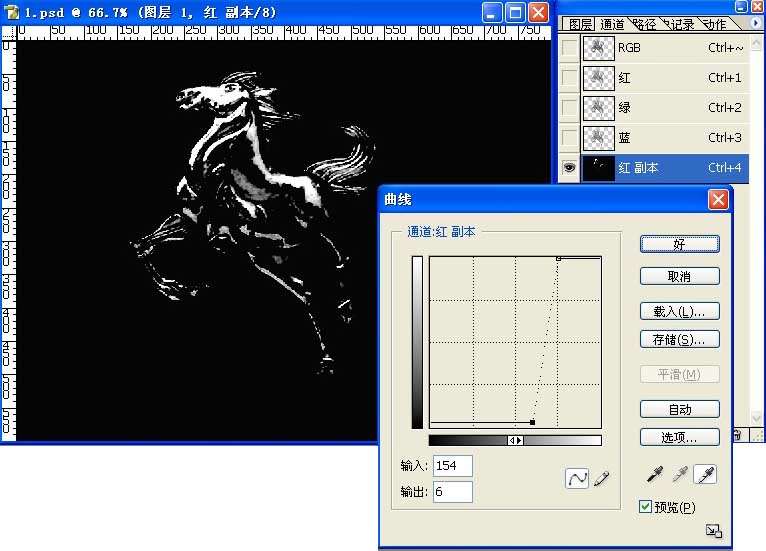Switch to the 图层 (Layers) tab
This screenshot has height=551, width=766.
tap(581, 25)
